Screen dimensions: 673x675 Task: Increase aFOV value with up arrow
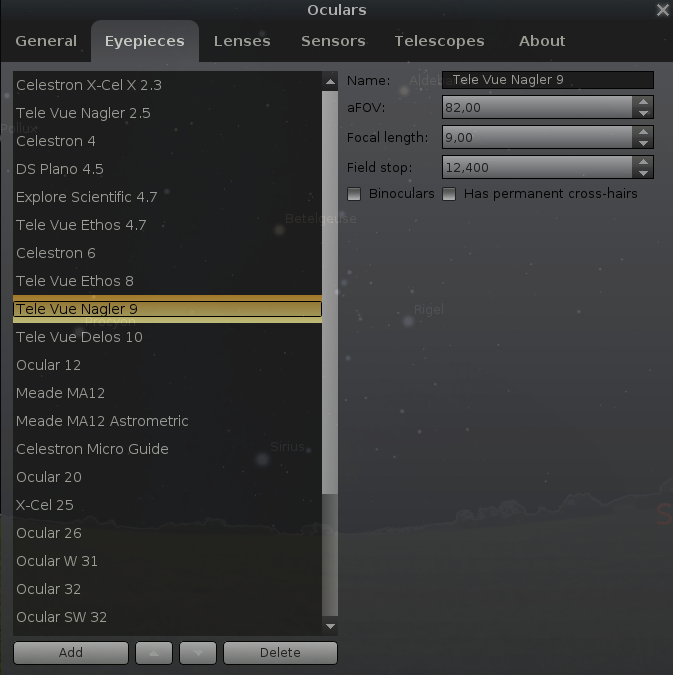click(643, 102)
